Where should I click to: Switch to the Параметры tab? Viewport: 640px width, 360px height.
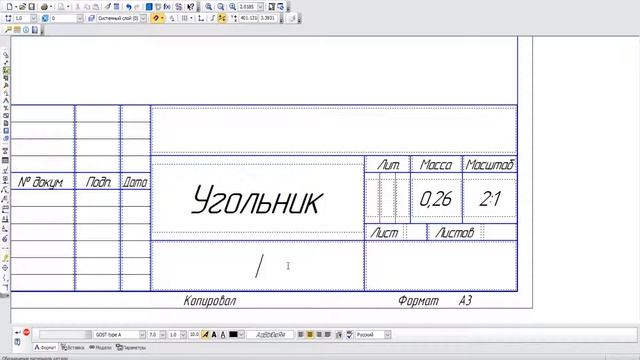[x=131, y=347]
